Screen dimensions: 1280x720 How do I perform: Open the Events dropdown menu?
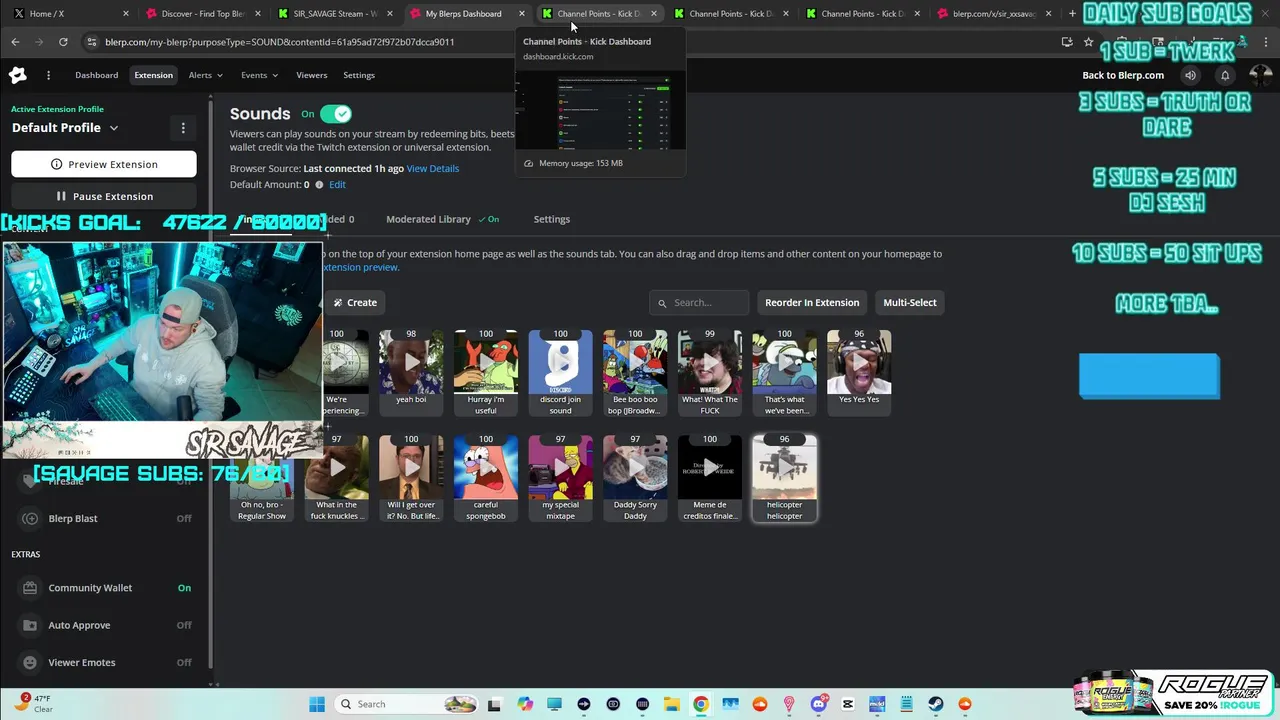259,75
